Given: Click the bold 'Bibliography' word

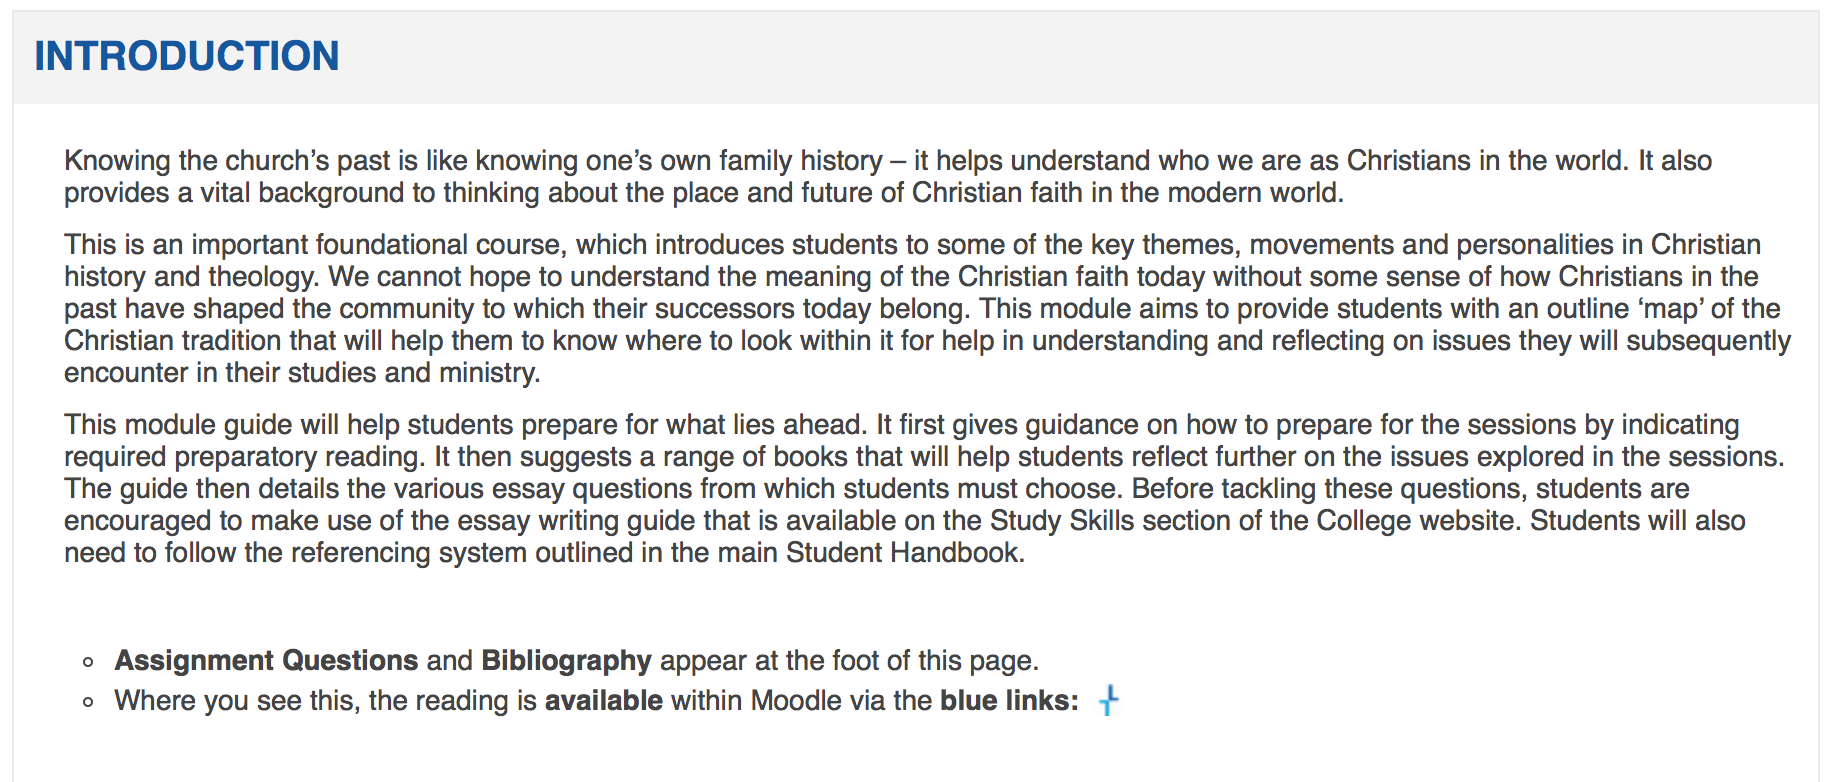Looking at the screenshot, I should (x=566, y=660).
